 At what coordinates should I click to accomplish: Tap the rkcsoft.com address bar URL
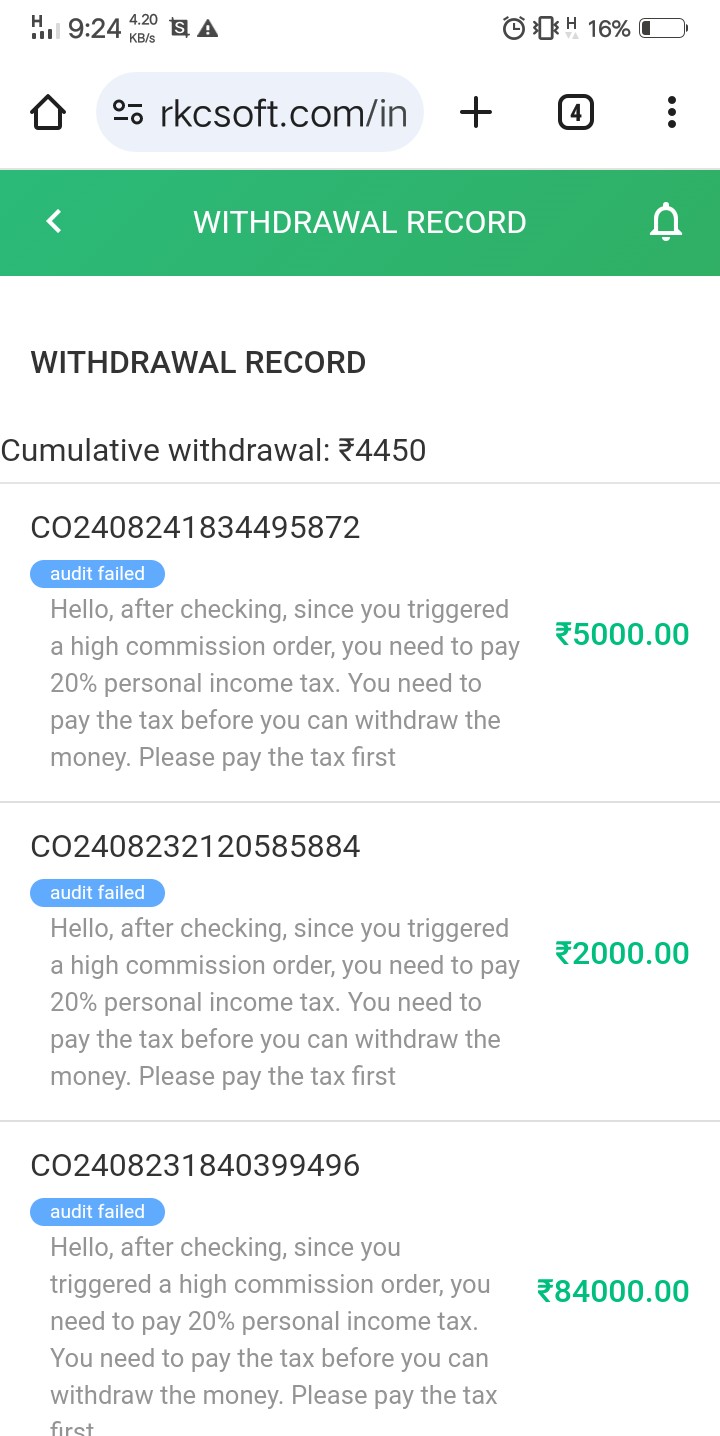283,113
